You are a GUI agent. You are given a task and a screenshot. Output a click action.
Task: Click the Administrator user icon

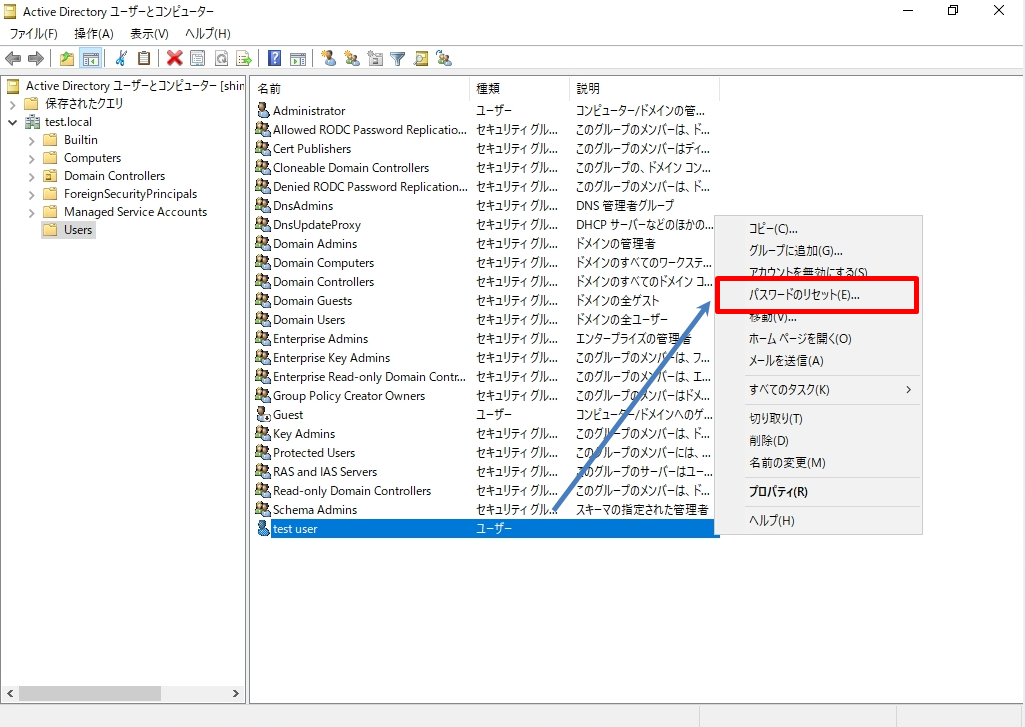(x=263, y=110)
